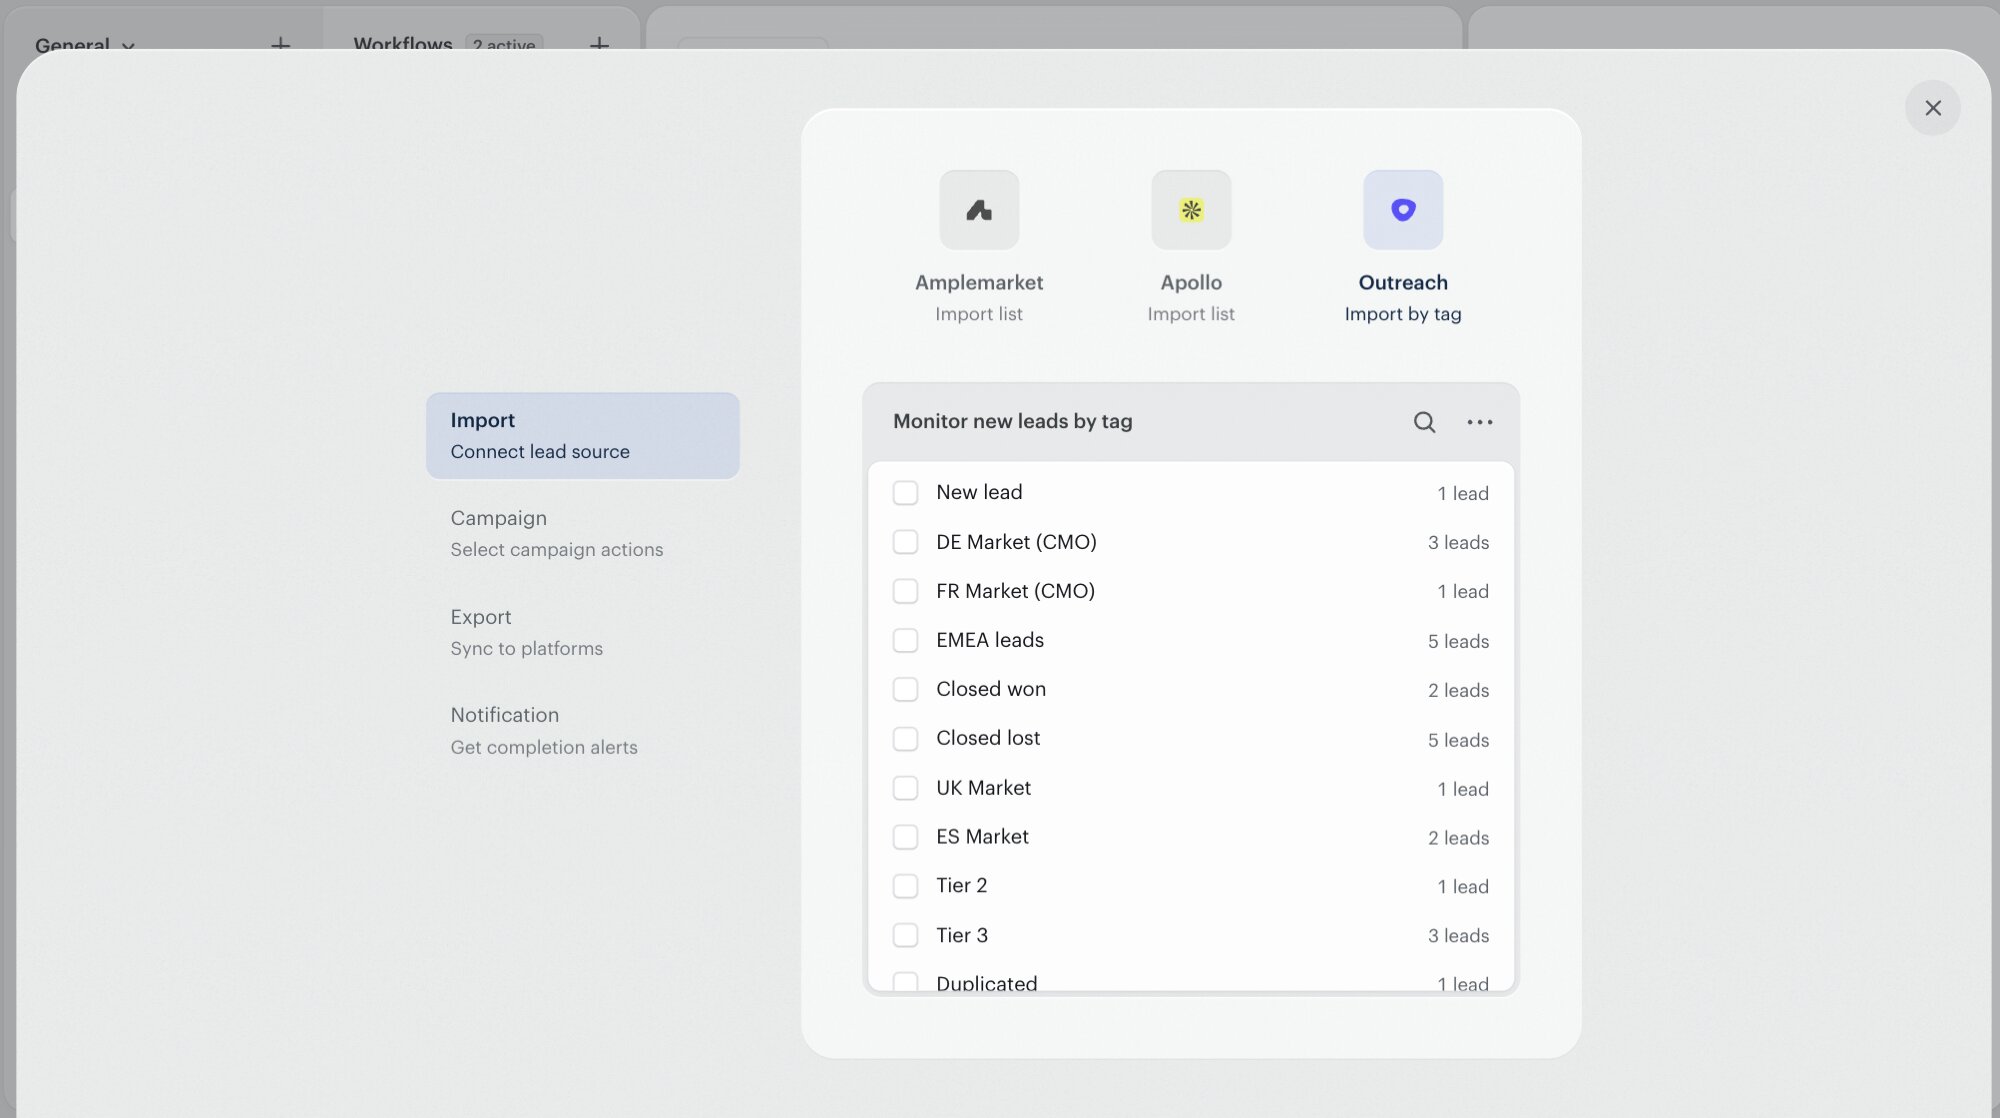The width and height of the screenshot is (2000, 1118).
Task: Check the FR Market (CMO) checkbox
Action: coord(905,591)
